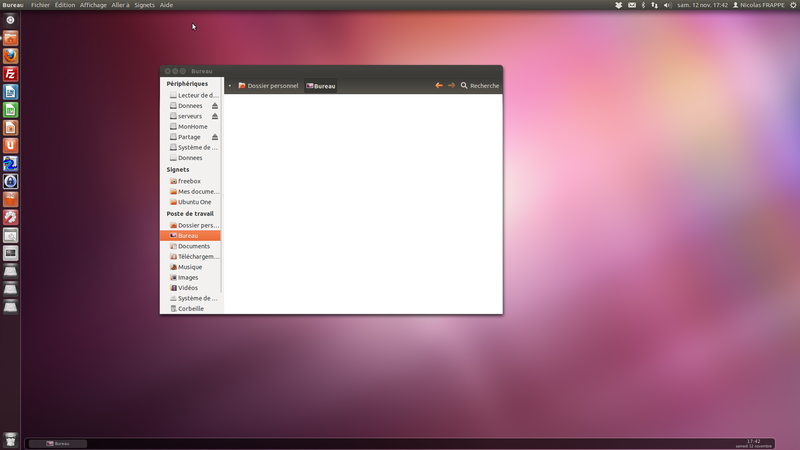Viewport: 800px width, 450px height.
Task: Open the Signets menu
Action: (x=144, y=5)
